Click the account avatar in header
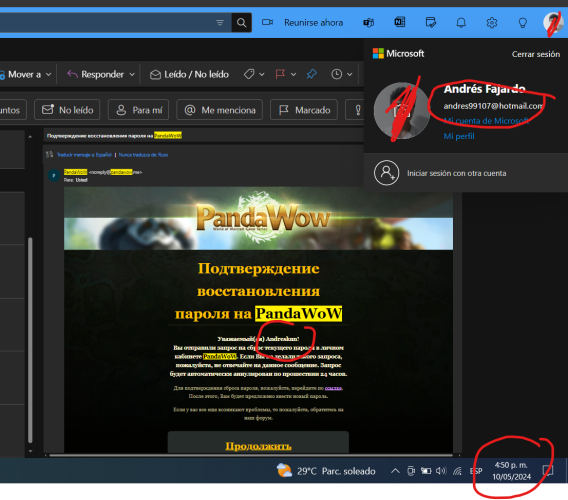Image resolution: width=568 pixels, height=500 pixels. coord(553,22)
